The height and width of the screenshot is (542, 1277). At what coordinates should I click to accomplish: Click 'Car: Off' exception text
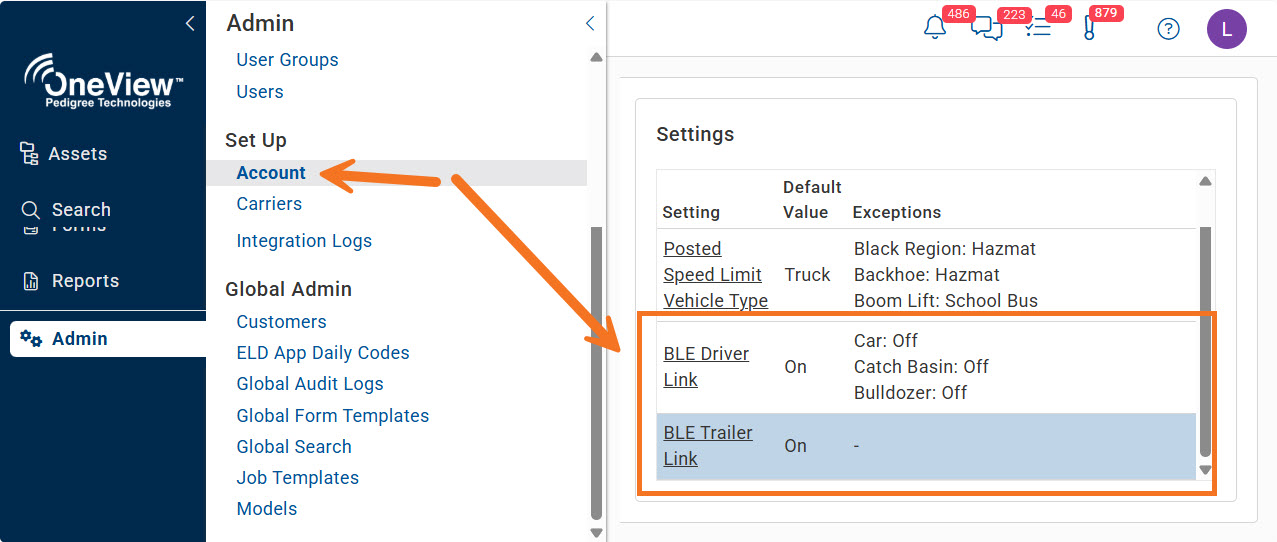point(886,341)
